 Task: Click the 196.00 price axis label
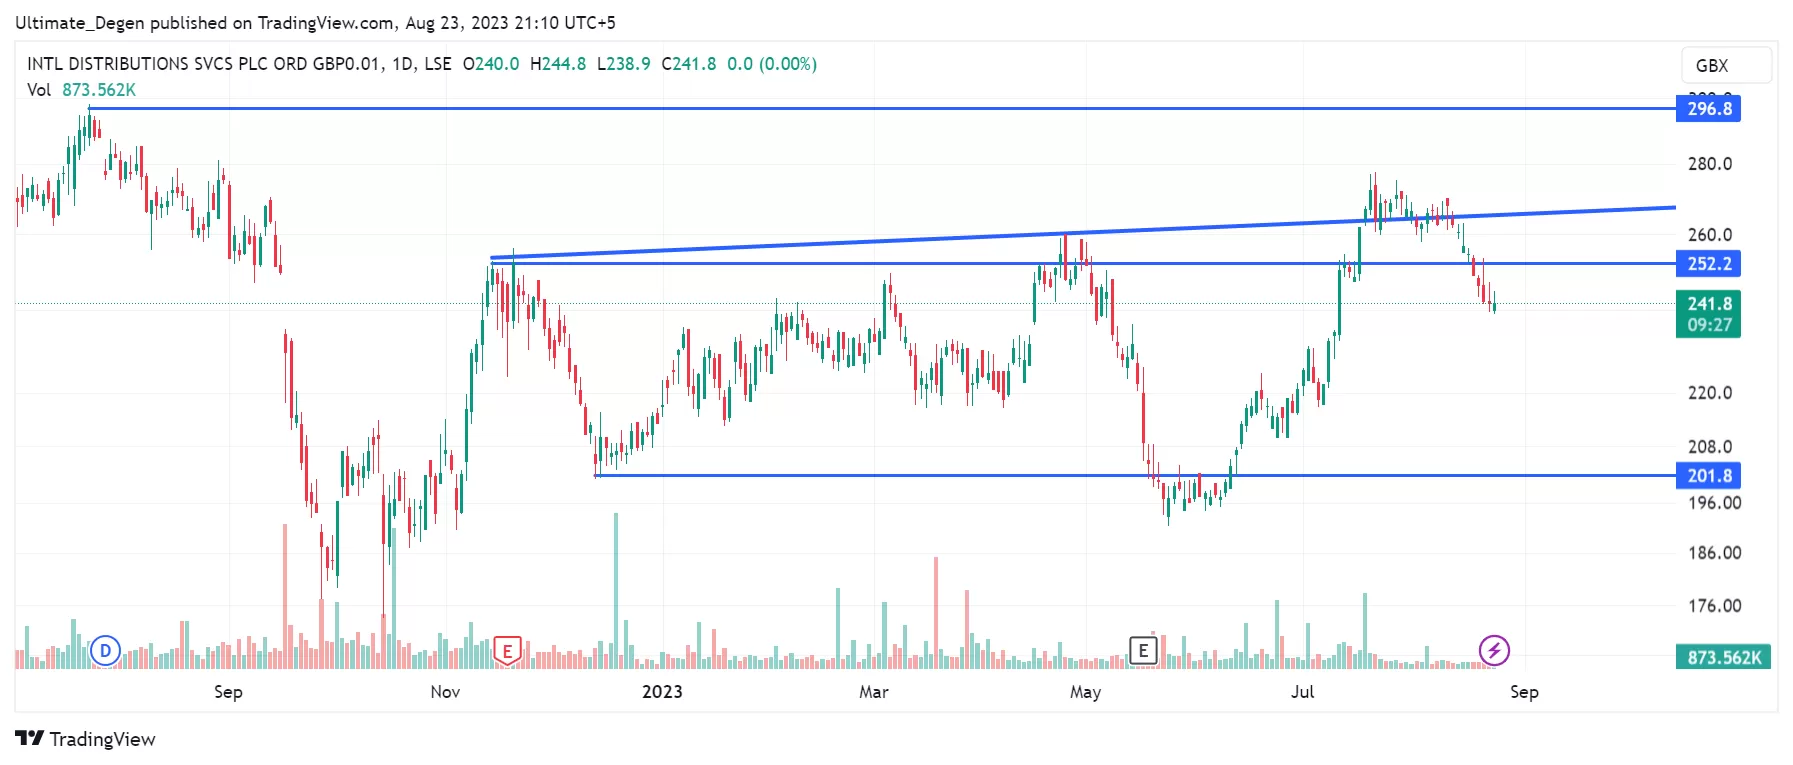tap(1714, 503)
